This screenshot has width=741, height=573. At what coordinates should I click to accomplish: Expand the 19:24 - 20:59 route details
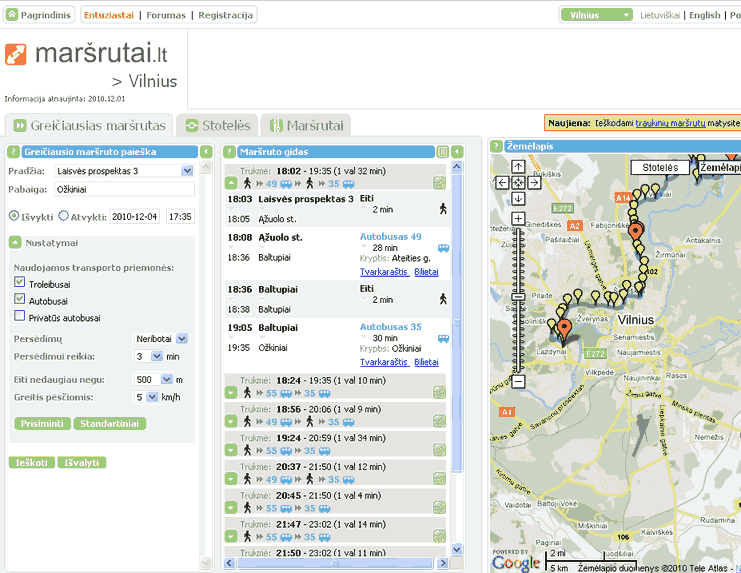(x=231, y=450)
